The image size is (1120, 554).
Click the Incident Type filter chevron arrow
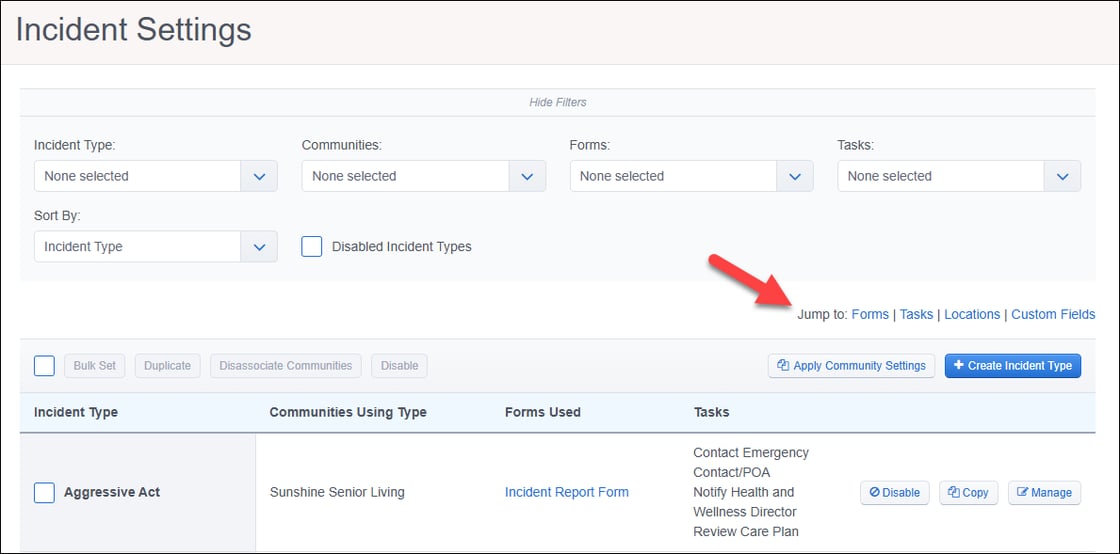pos(259,176)
